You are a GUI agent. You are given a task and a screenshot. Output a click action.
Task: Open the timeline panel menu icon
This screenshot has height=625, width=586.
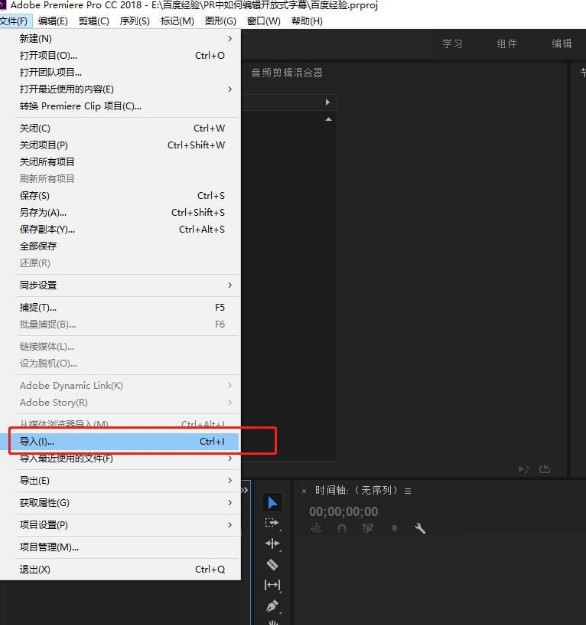coord(407,491)
